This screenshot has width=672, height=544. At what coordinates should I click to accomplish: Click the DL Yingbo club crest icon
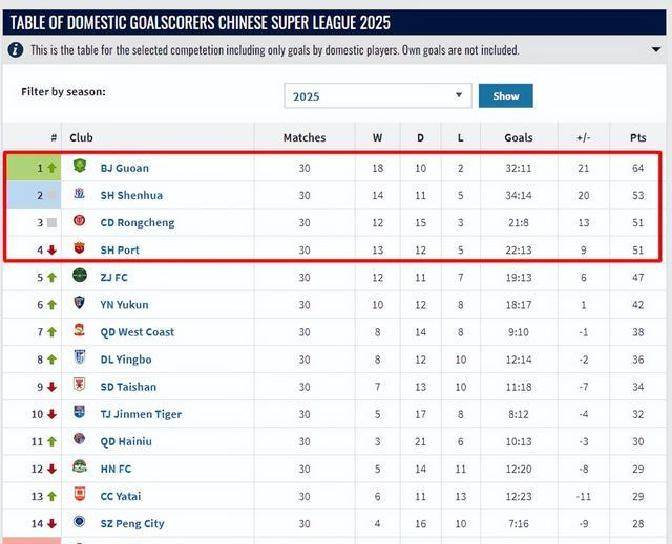[80, 358]
